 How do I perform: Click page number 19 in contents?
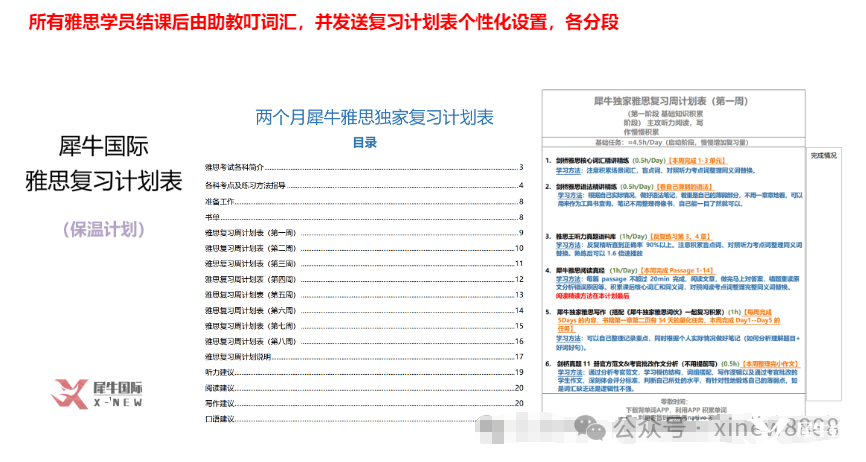point(519,373)
